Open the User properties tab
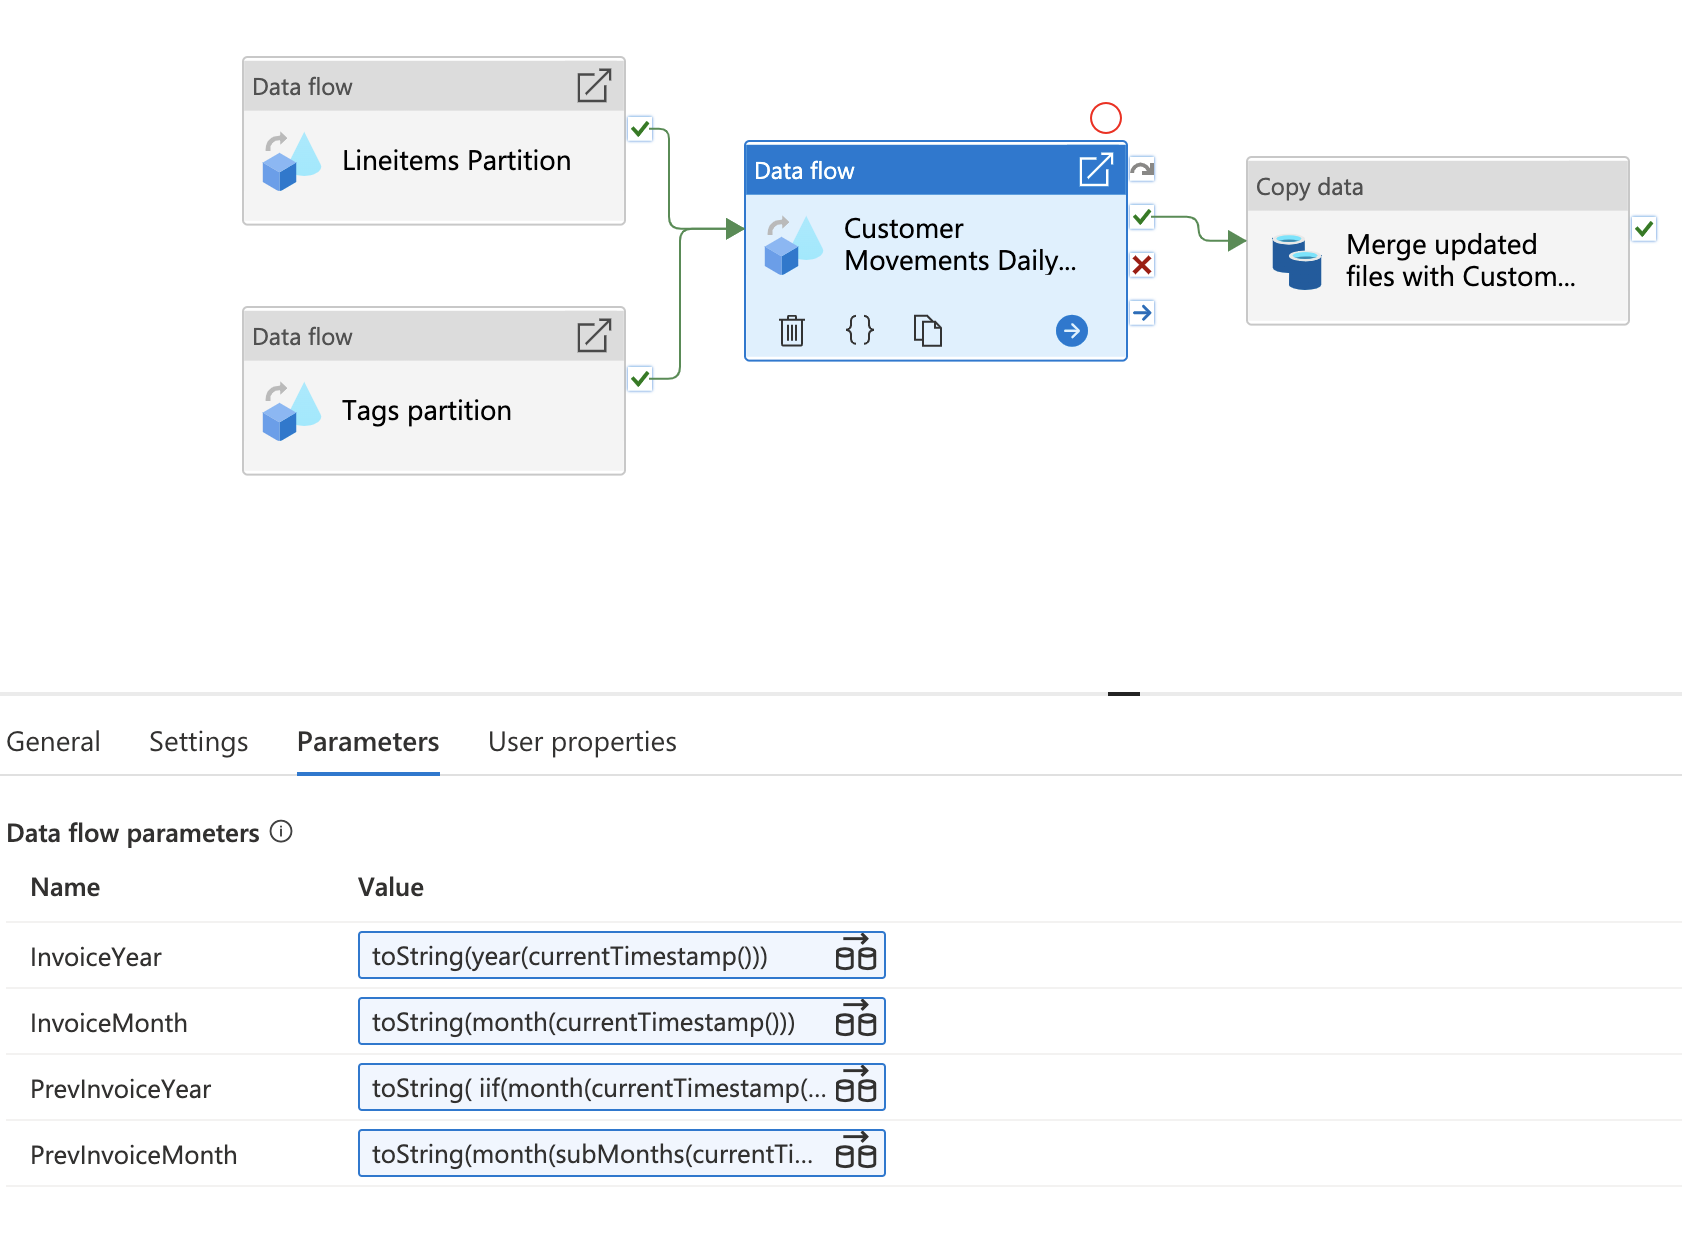 click(581, 742)
